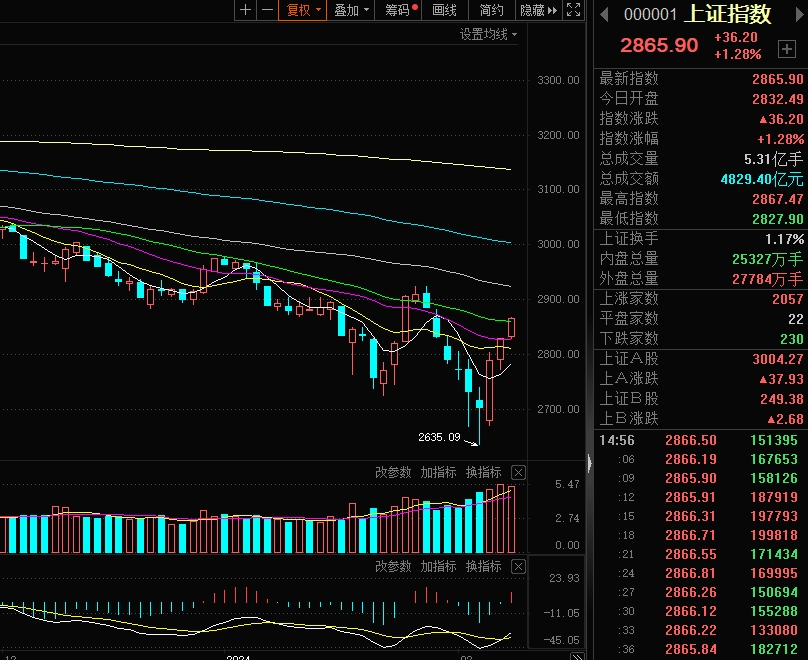Click the large 2865.90 price header
The width and height of the screenshot is (808, 660).
tap(659, 45)
